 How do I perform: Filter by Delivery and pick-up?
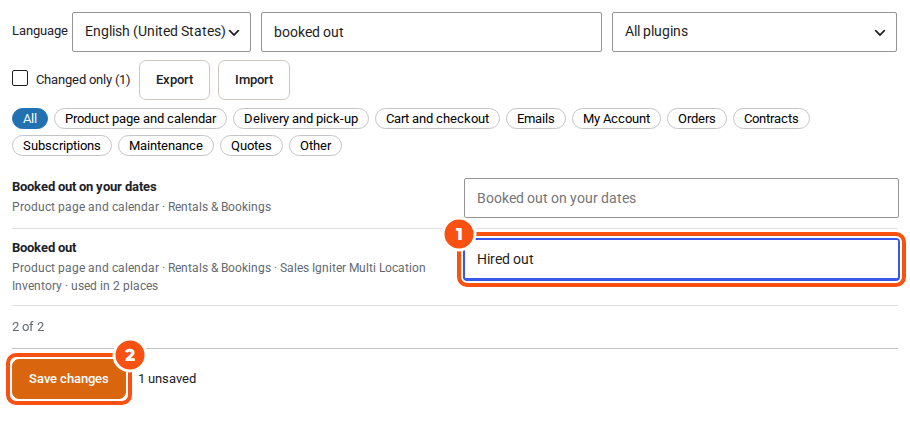(301, 118)
